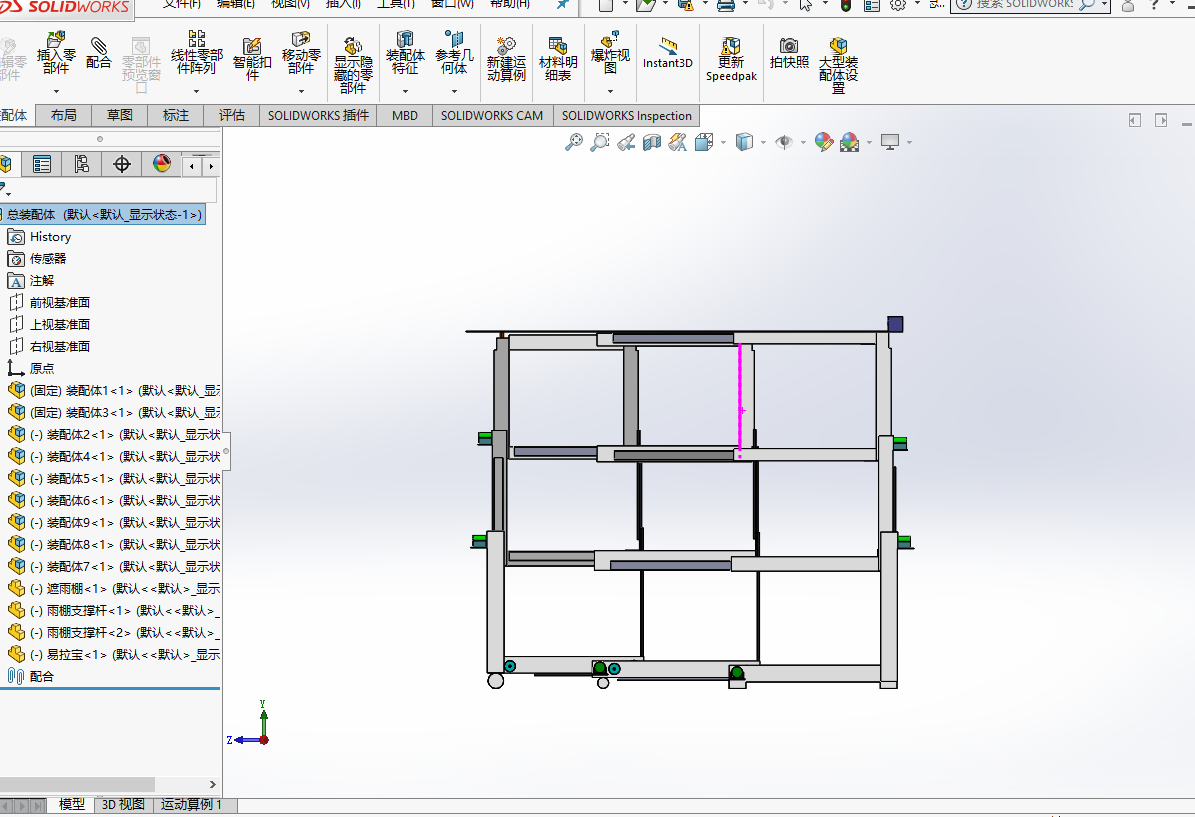This screenshot has height=817, width=1195.
Task: Toggle Hide/Show Items eye icon
Action: (x=783, y=142)
